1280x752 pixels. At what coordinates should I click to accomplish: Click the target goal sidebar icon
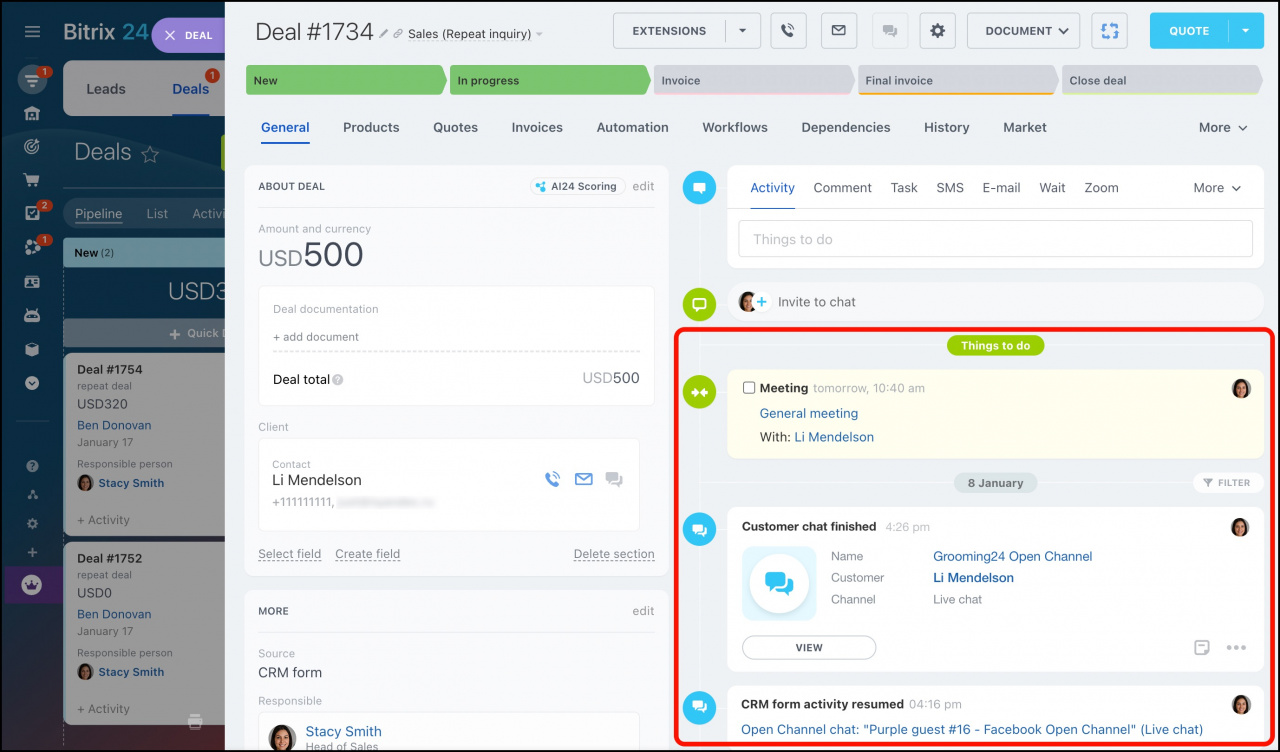tap(32, 146)
